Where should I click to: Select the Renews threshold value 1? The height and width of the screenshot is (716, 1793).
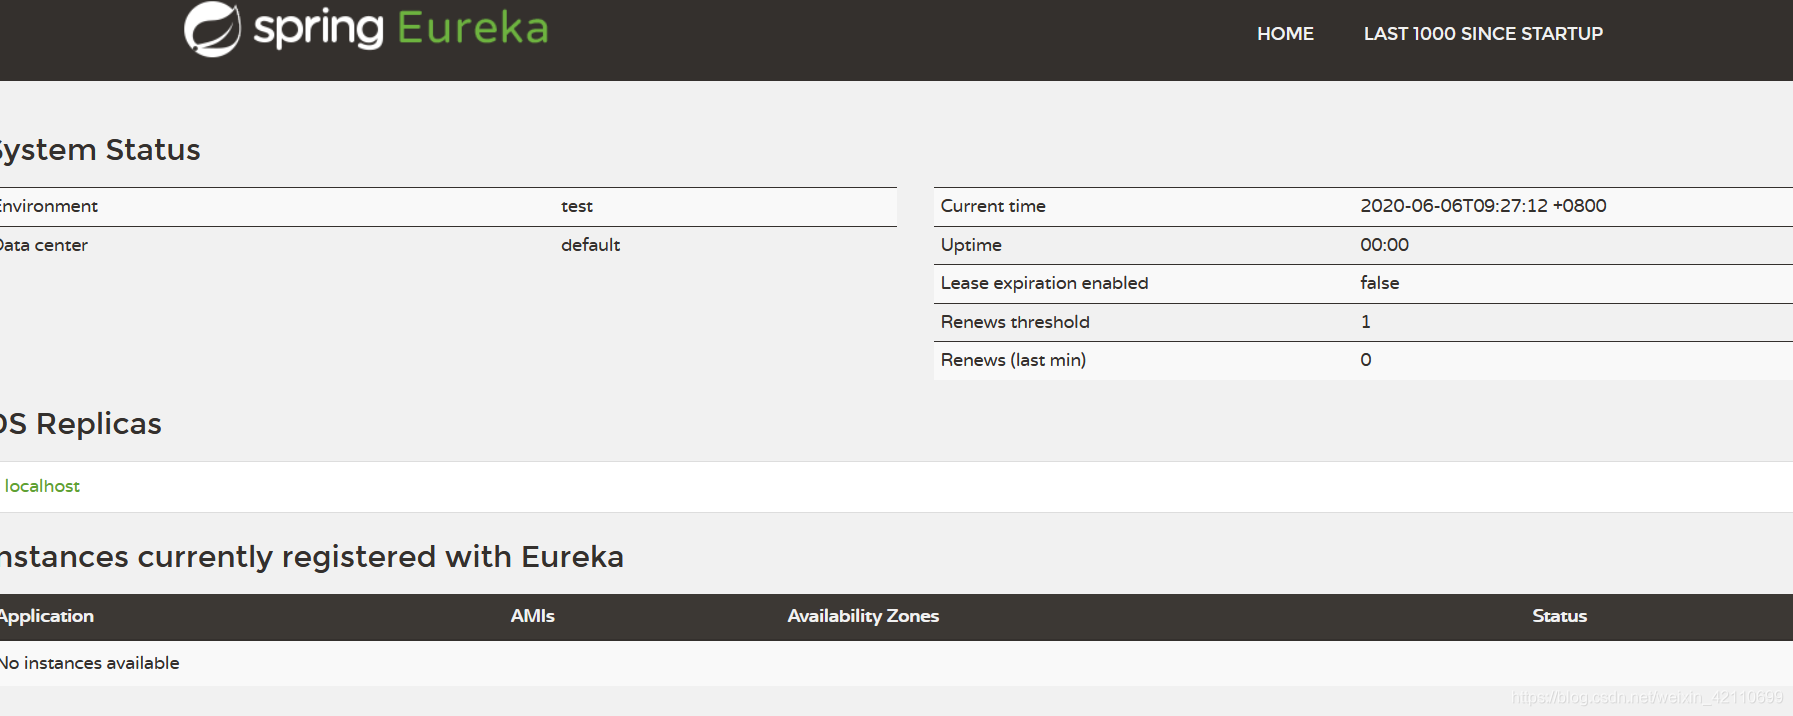pyautogui.click(x=1366, y=322)
